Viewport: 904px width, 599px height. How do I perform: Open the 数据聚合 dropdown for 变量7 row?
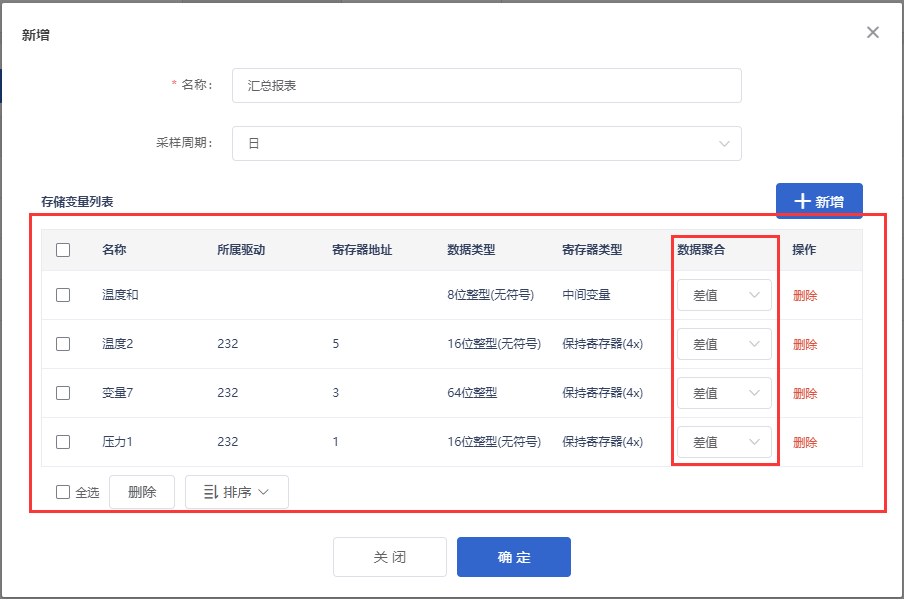click(x=724, y=393)
